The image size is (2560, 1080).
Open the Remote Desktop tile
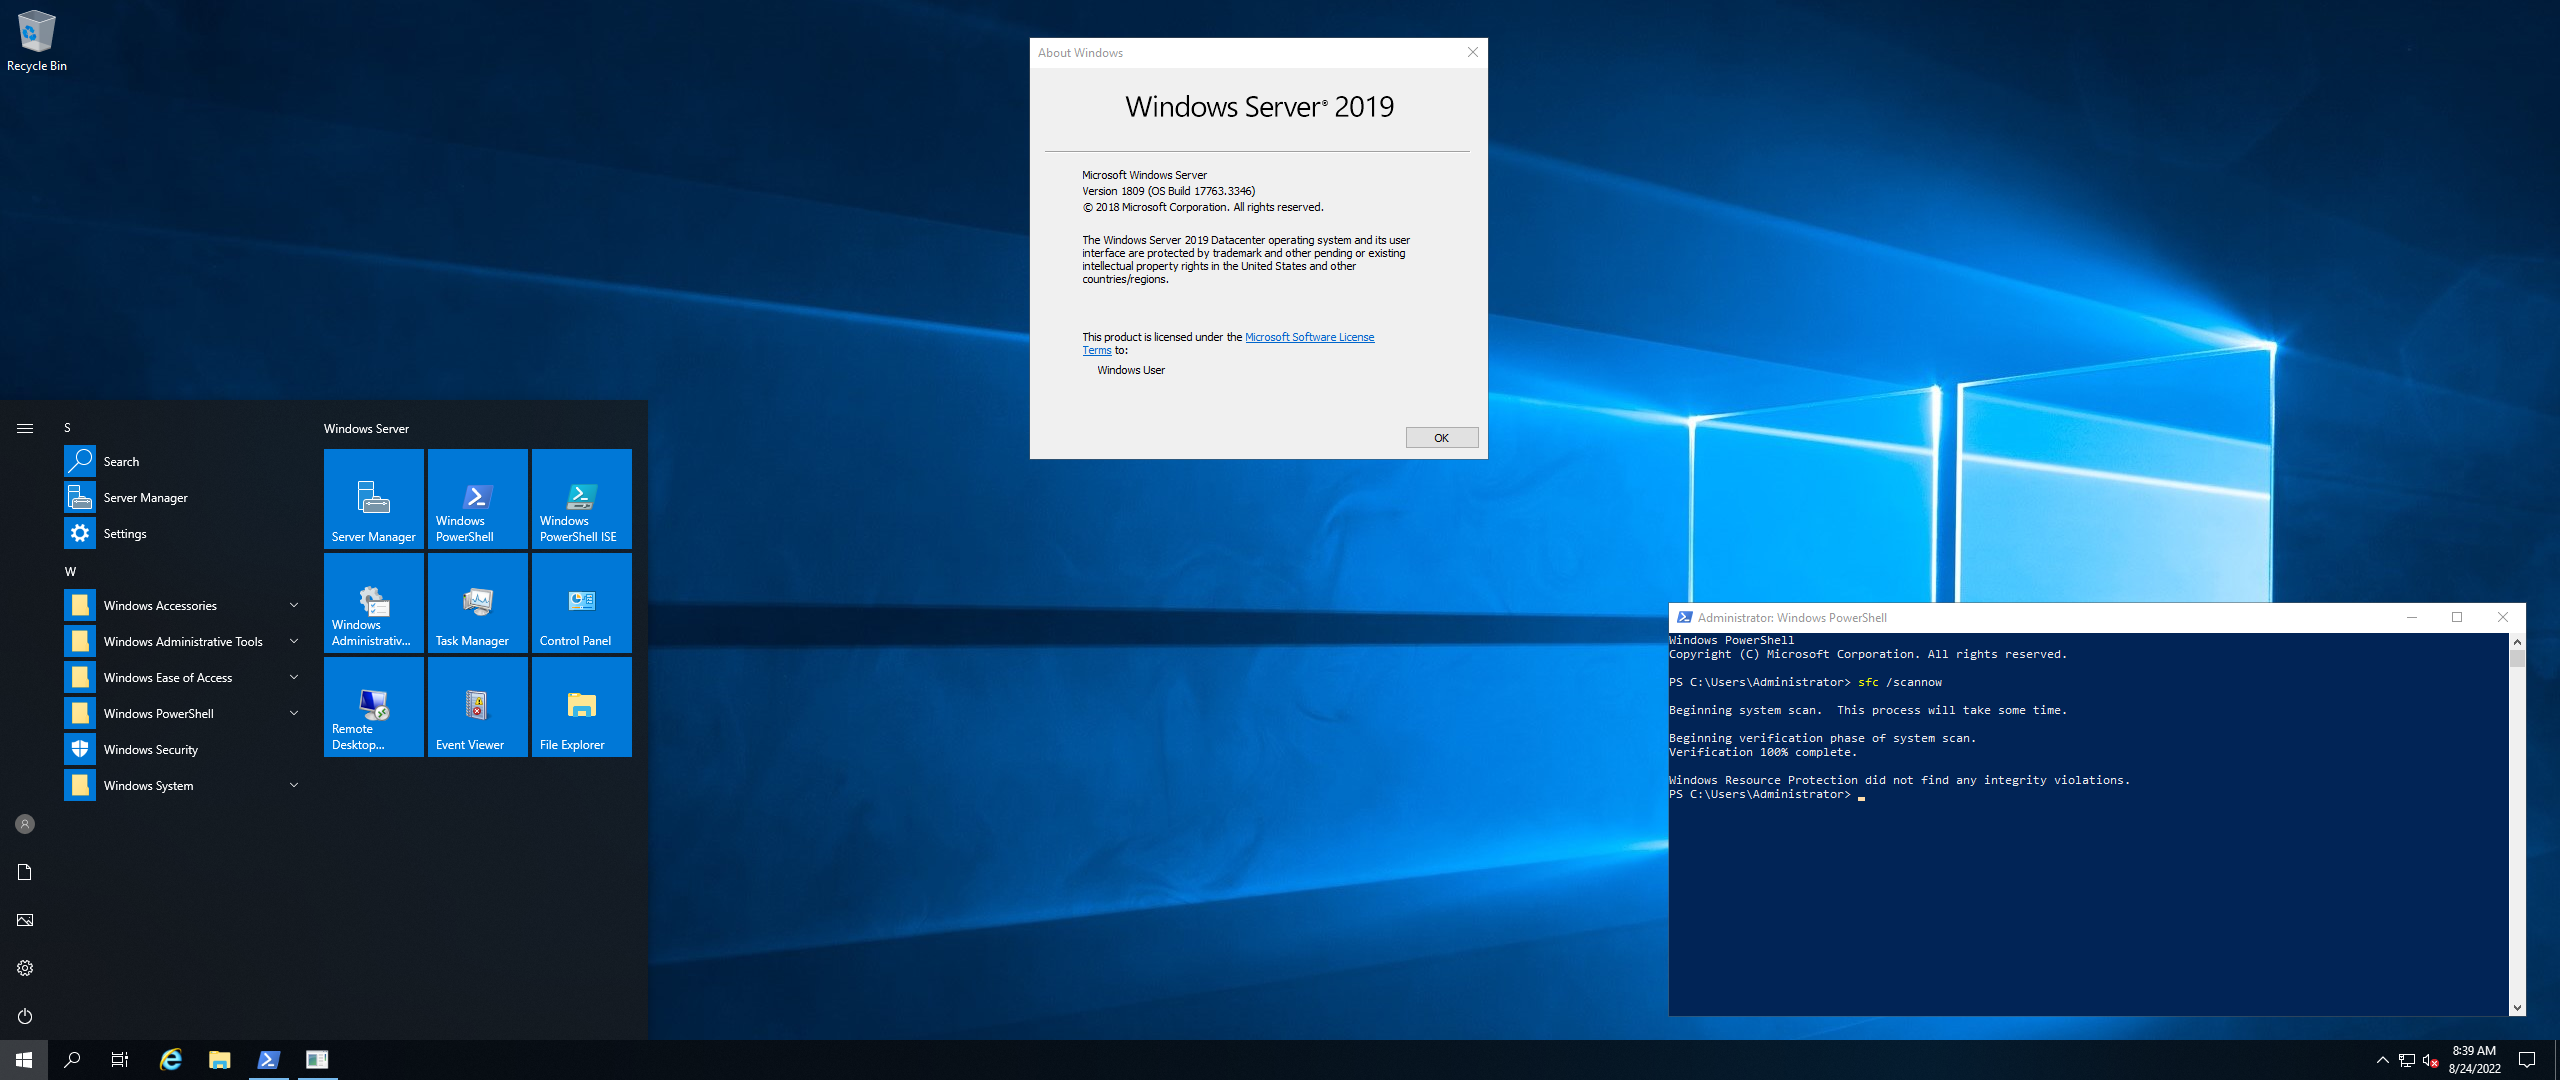click(374, 707)
